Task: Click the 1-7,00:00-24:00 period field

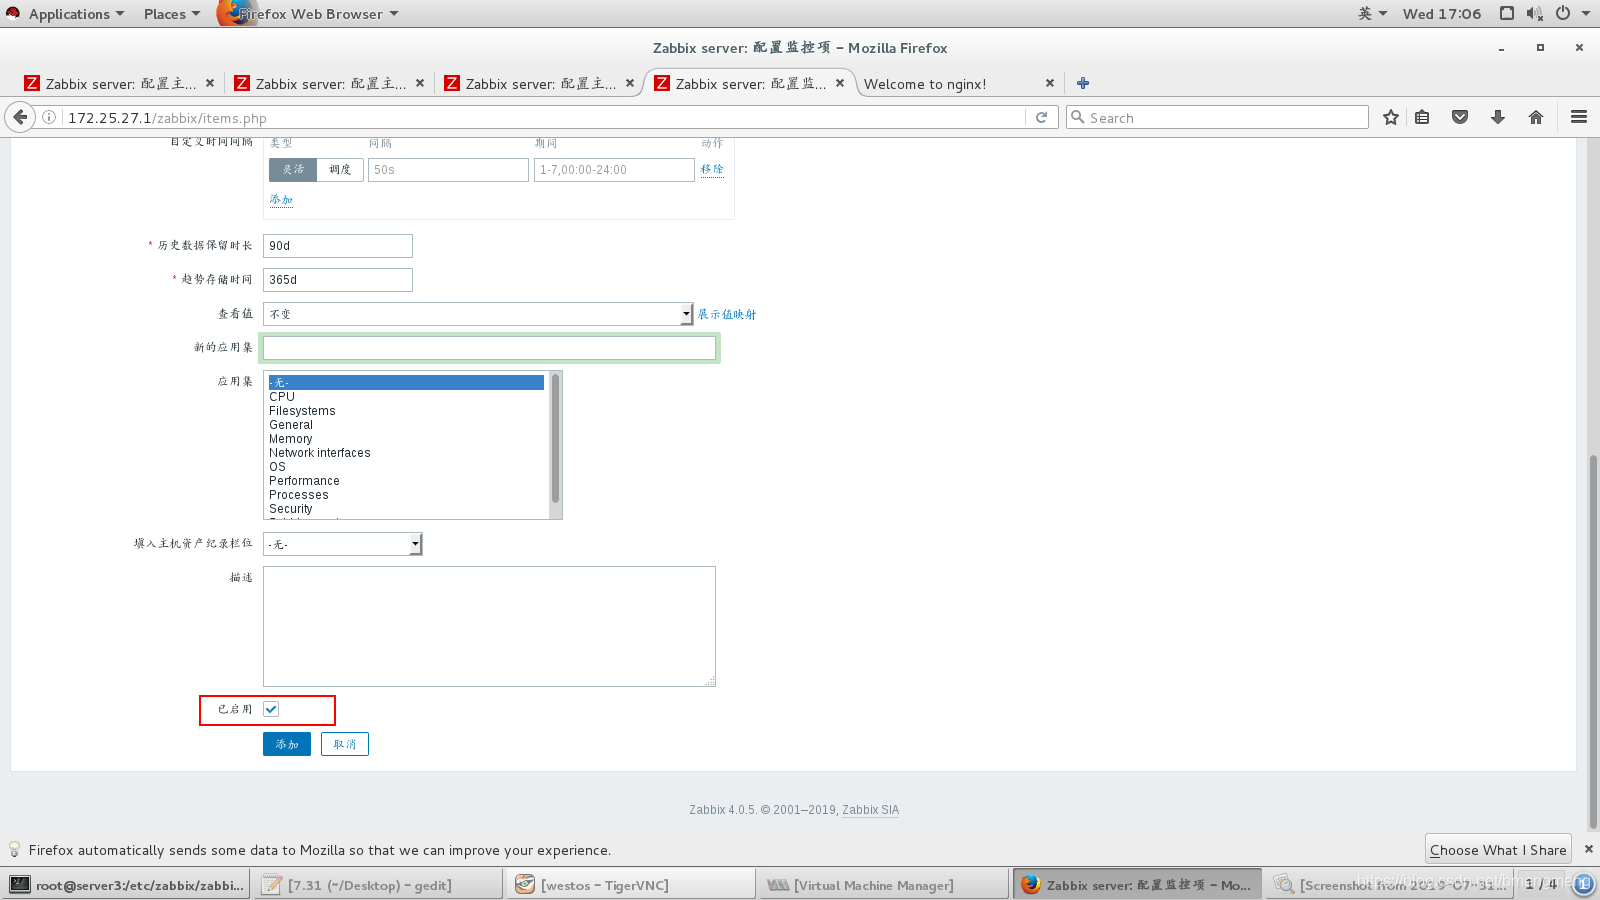Action: 614,170
